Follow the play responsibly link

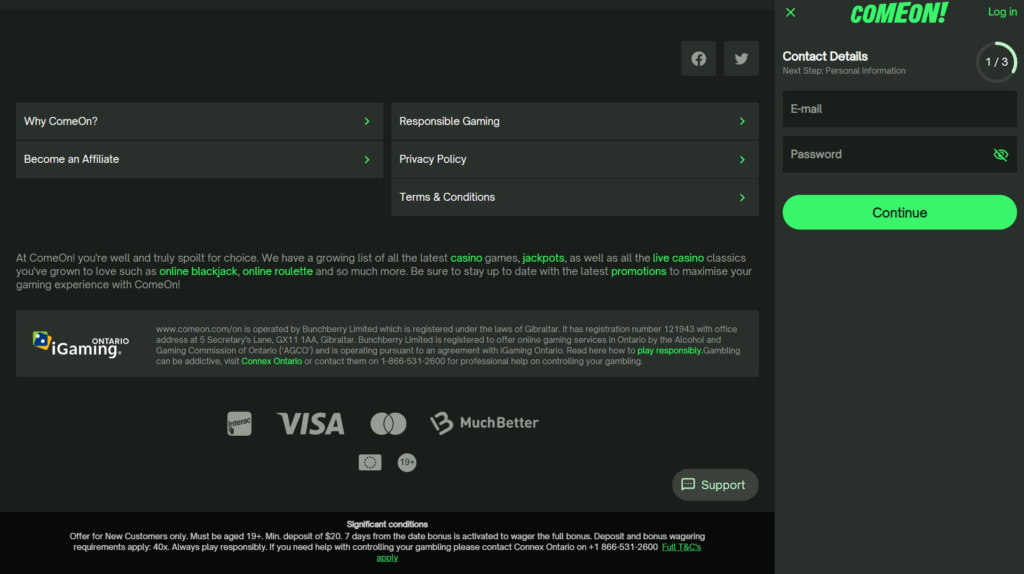(x=669, y=351)
